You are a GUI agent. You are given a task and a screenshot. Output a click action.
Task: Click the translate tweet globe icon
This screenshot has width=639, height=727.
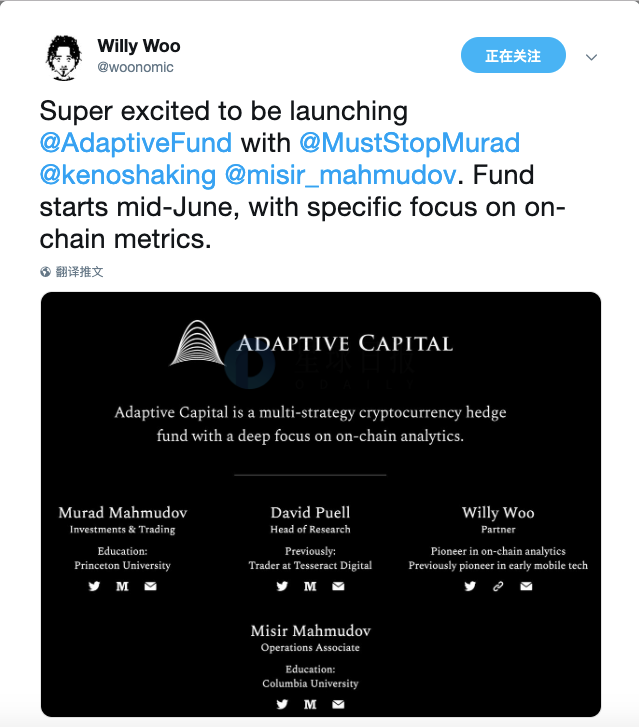point(46,271)
